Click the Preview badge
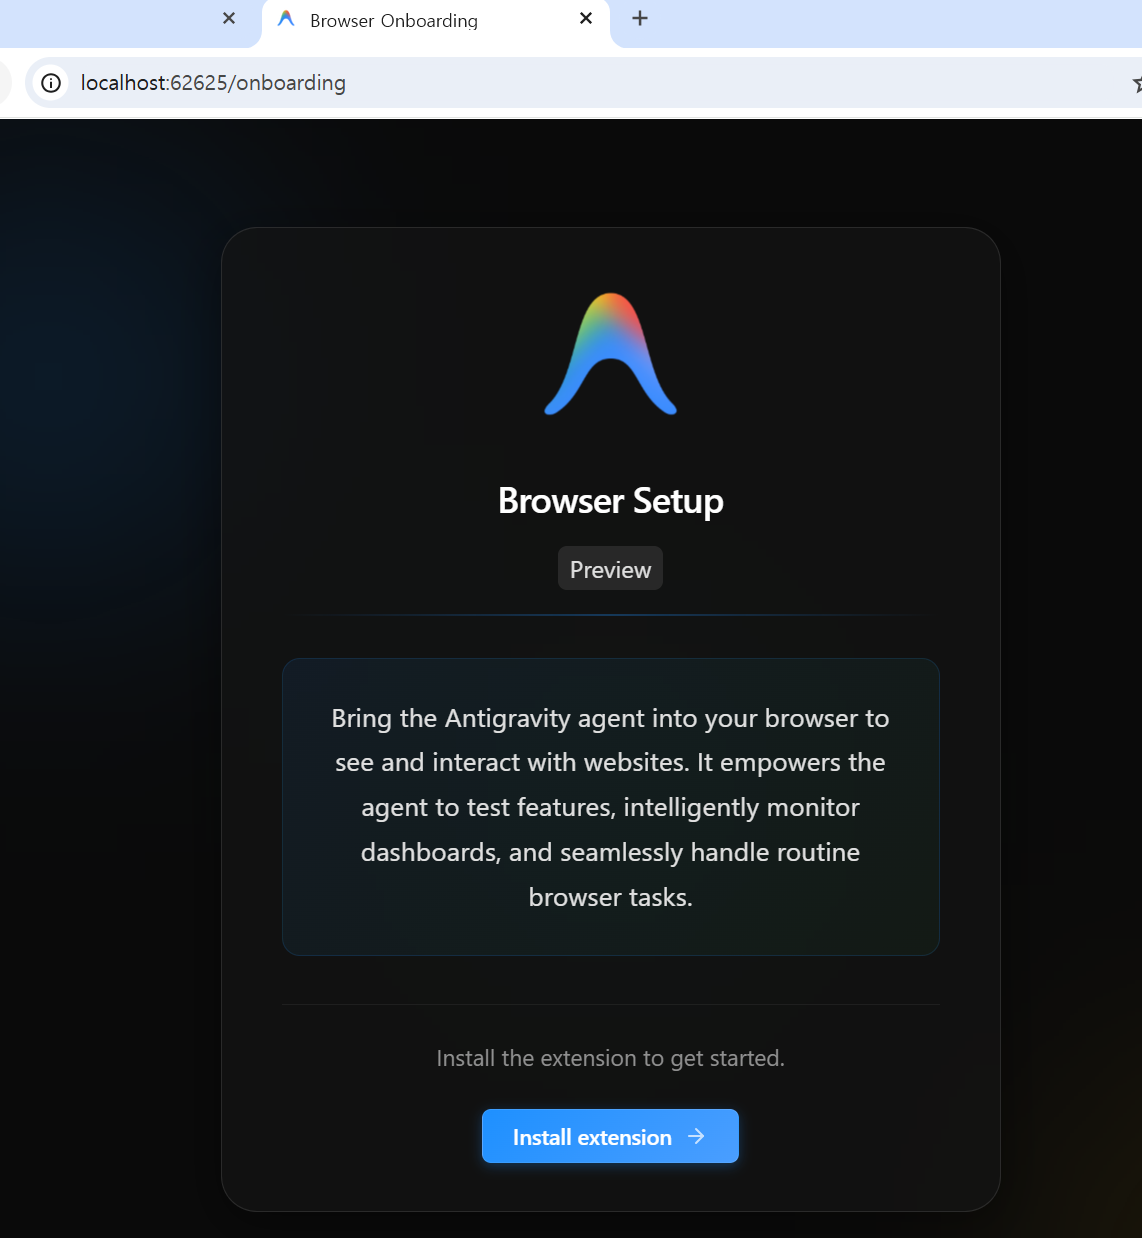 click(610, 569)
